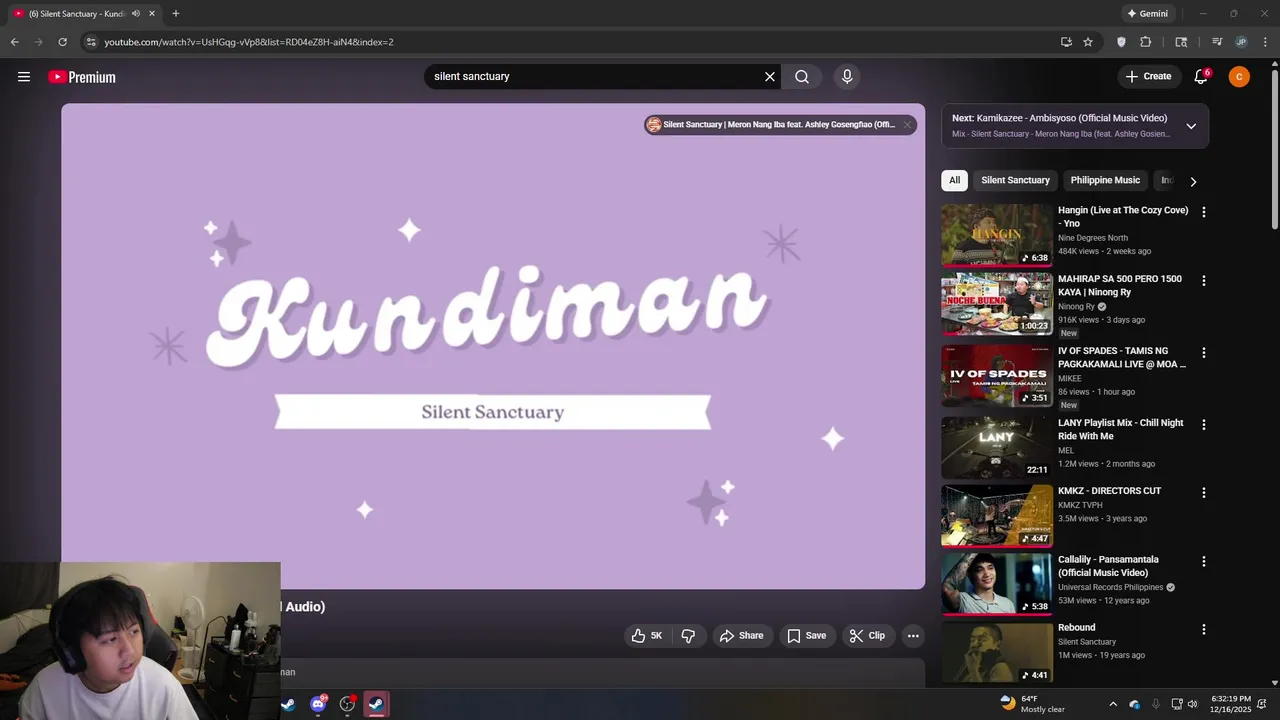Go to YouTube Premium home logo
This screenshot has height=720, width=1280.
(82, 77)
